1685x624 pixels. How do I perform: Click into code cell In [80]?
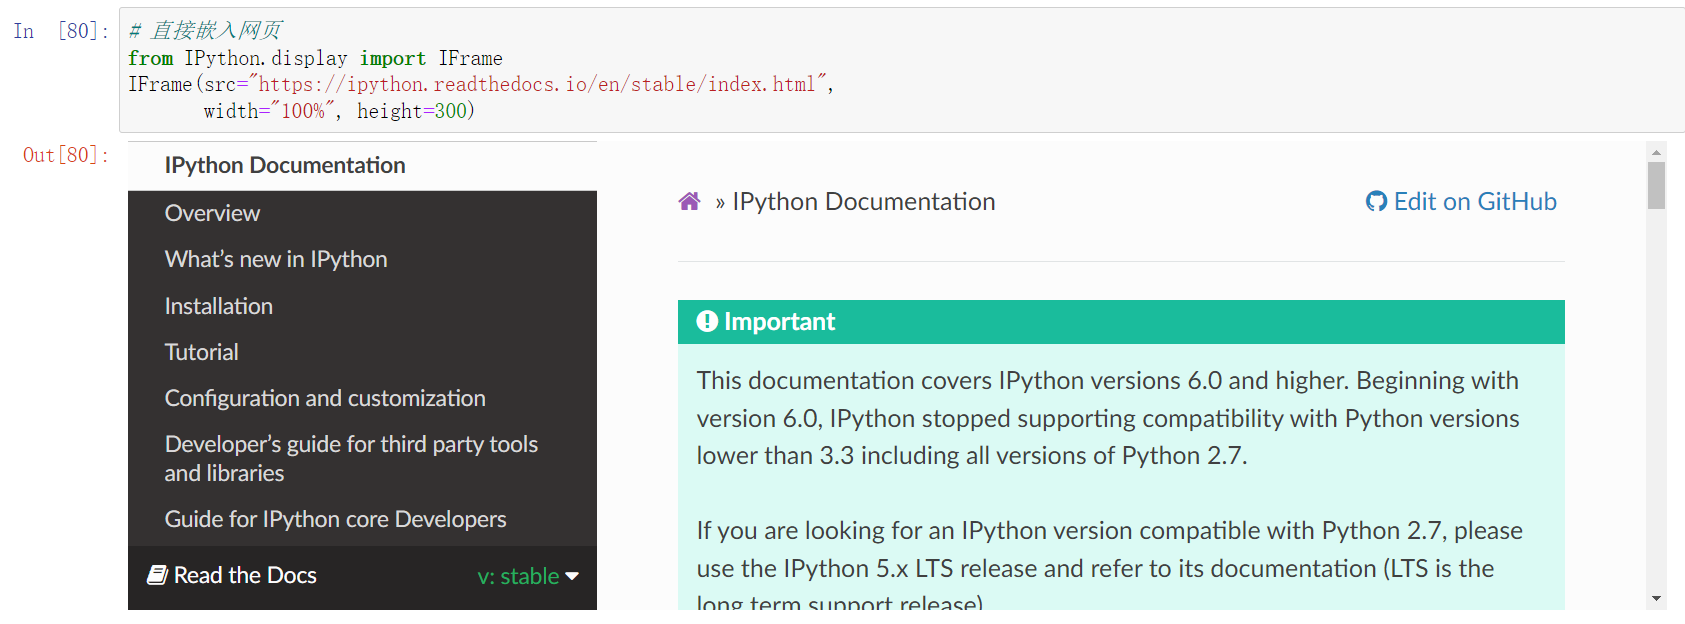tap(902, 70)
